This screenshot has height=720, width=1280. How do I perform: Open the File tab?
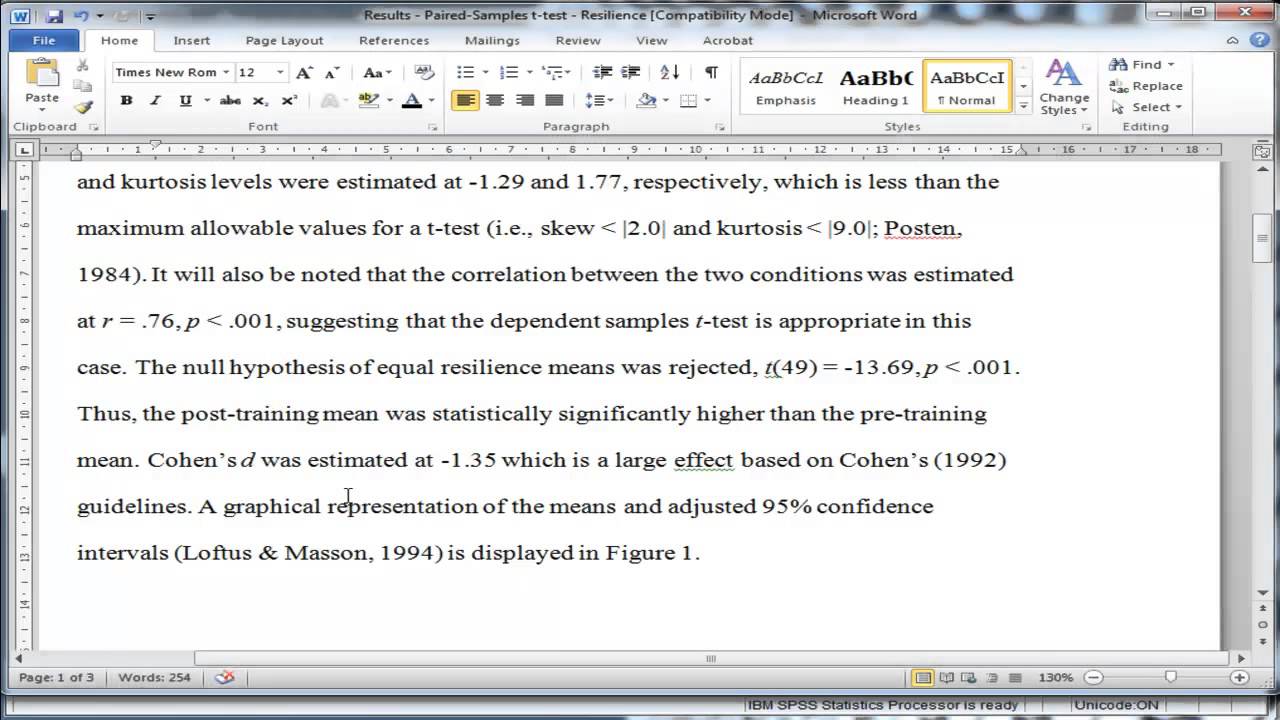click(44, 40)
